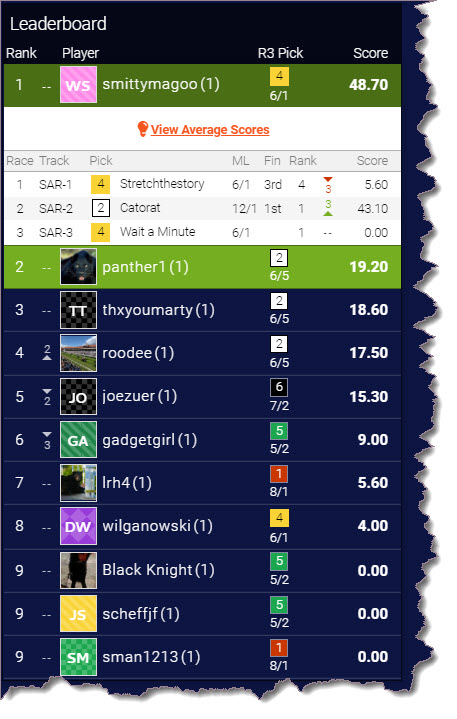This screenshot has height=719, width=457.
Task: Click joezuer's black 6 pick badge
Action: [x=279, y=388]
